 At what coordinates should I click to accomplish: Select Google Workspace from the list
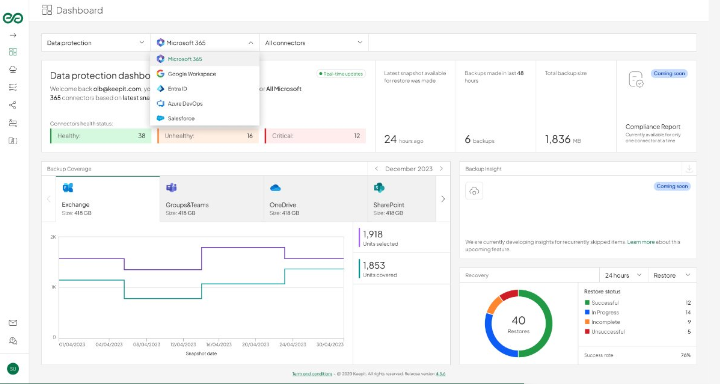(205, 73)
